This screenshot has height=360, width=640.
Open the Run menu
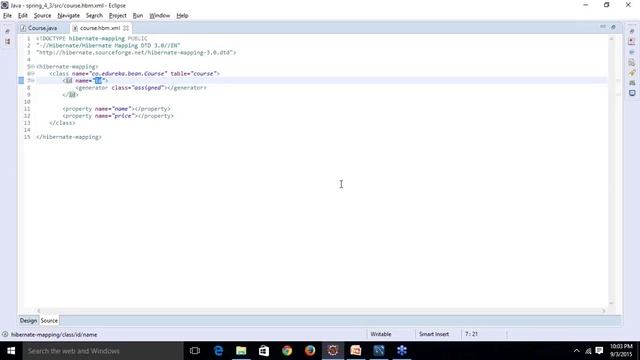click(138, 16)
